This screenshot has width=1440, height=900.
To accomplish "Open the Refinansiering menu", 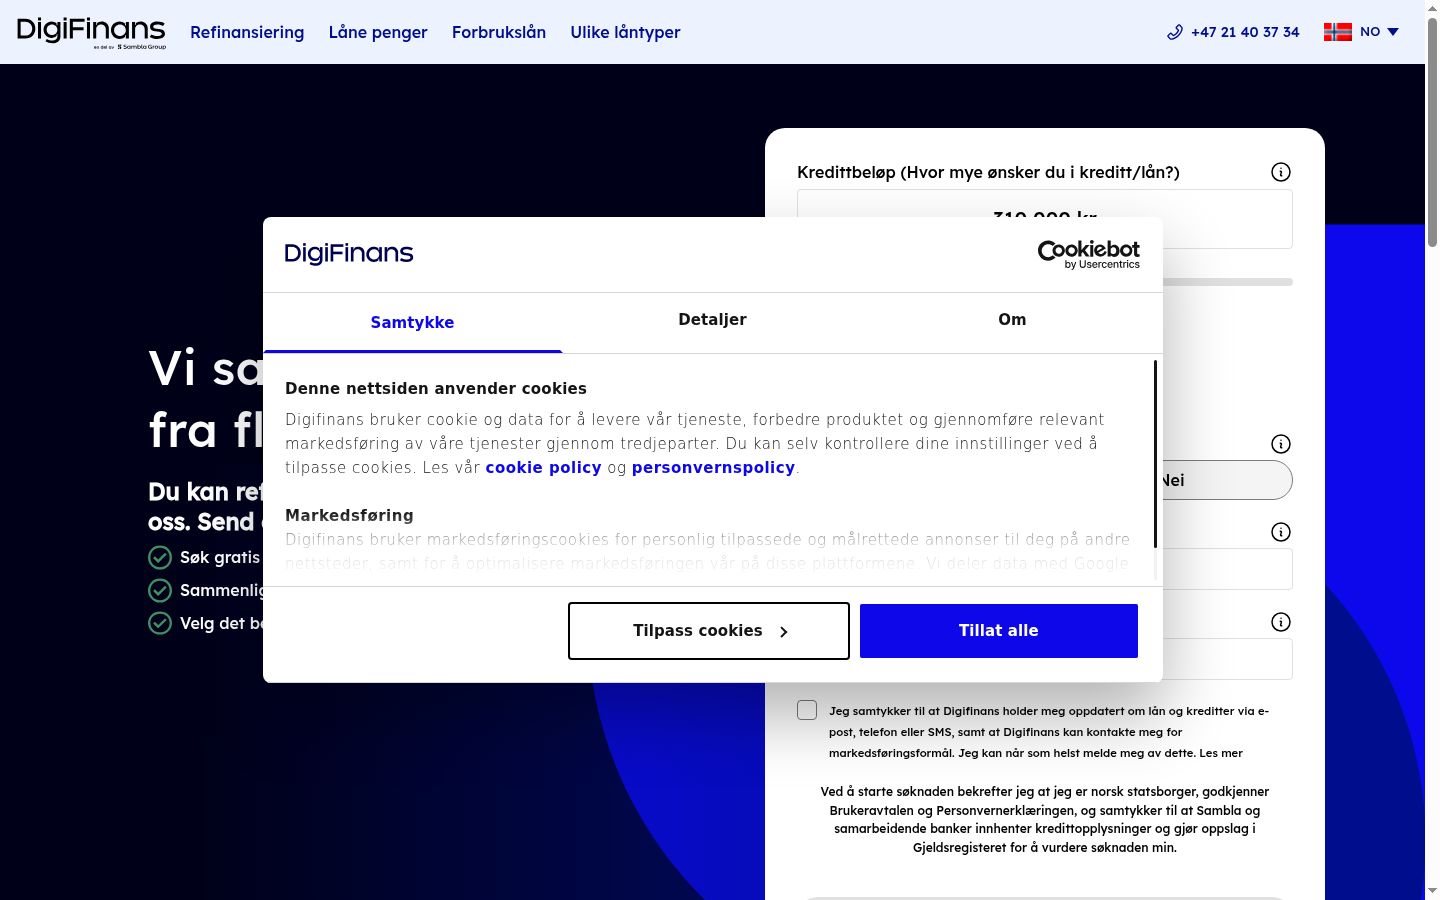I will [x=247, y=32].
